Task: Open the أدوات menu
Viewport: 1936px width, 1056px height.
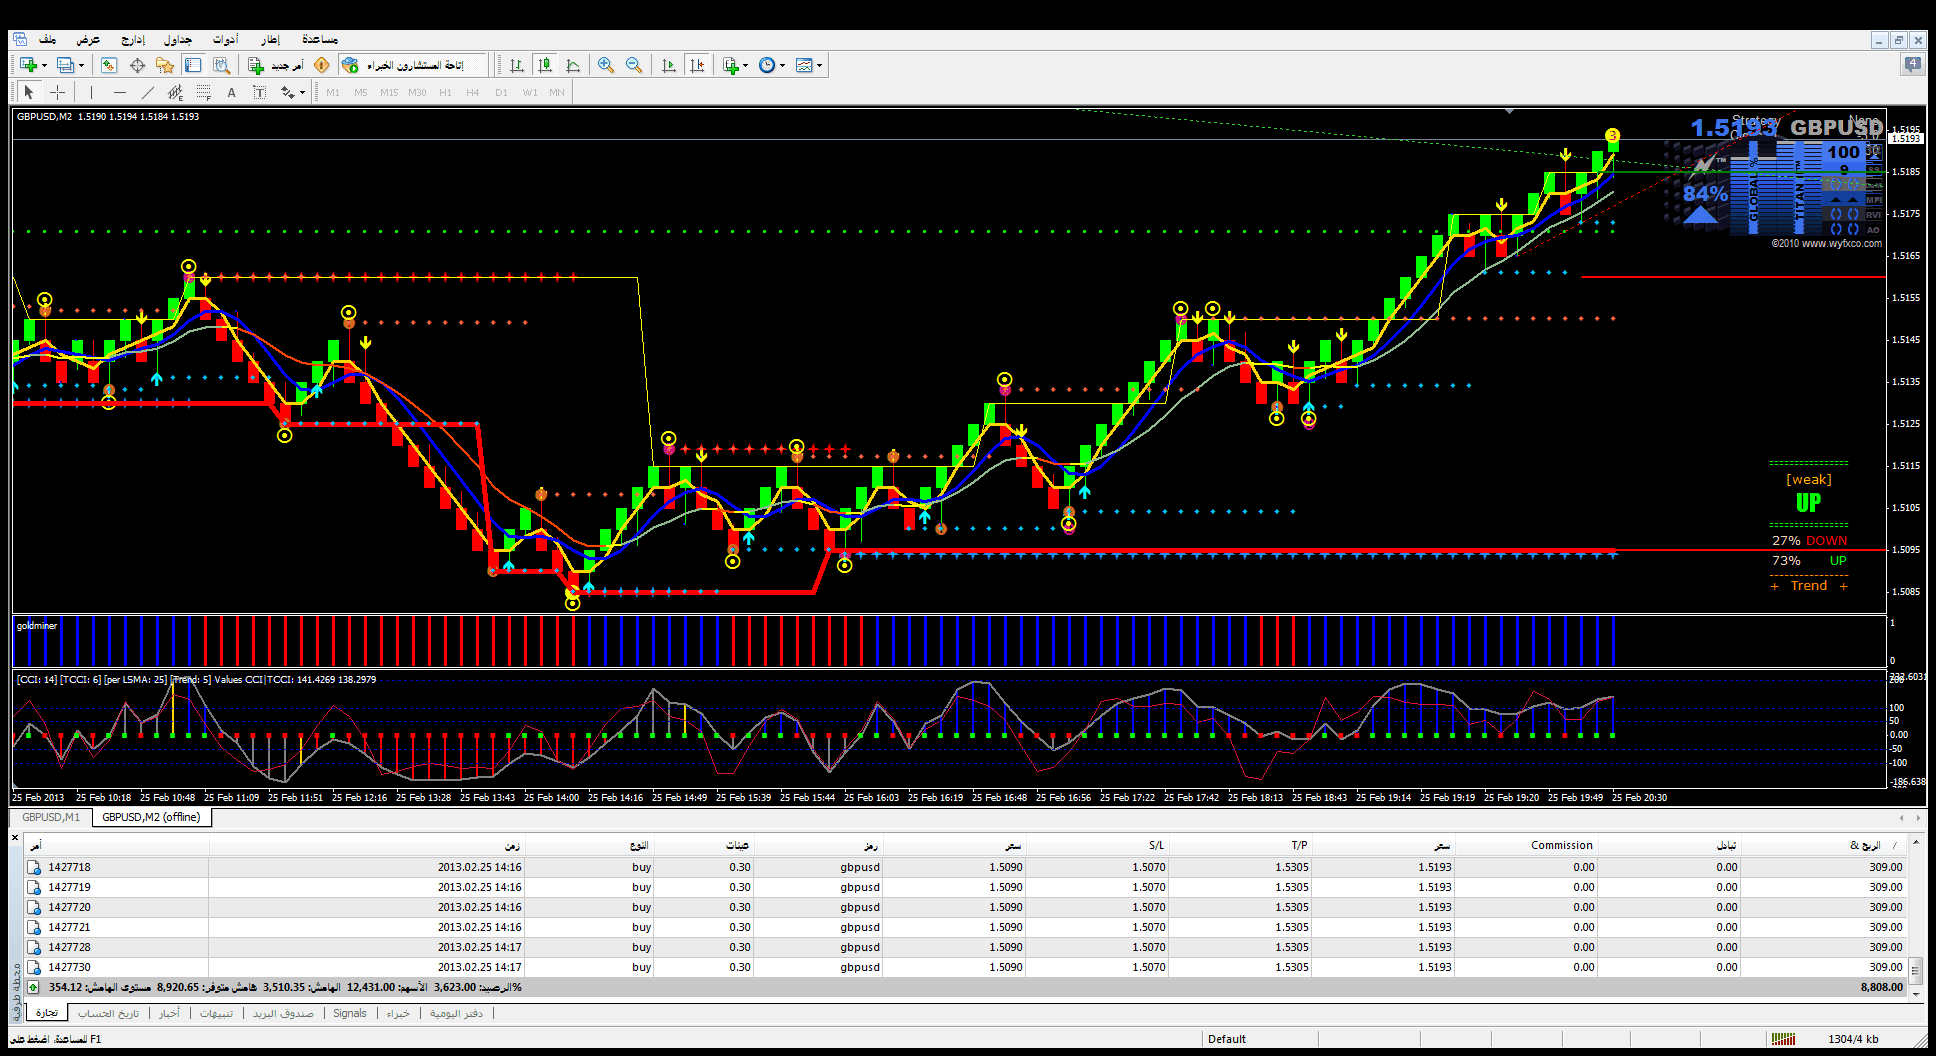Action: click(225, 39)
